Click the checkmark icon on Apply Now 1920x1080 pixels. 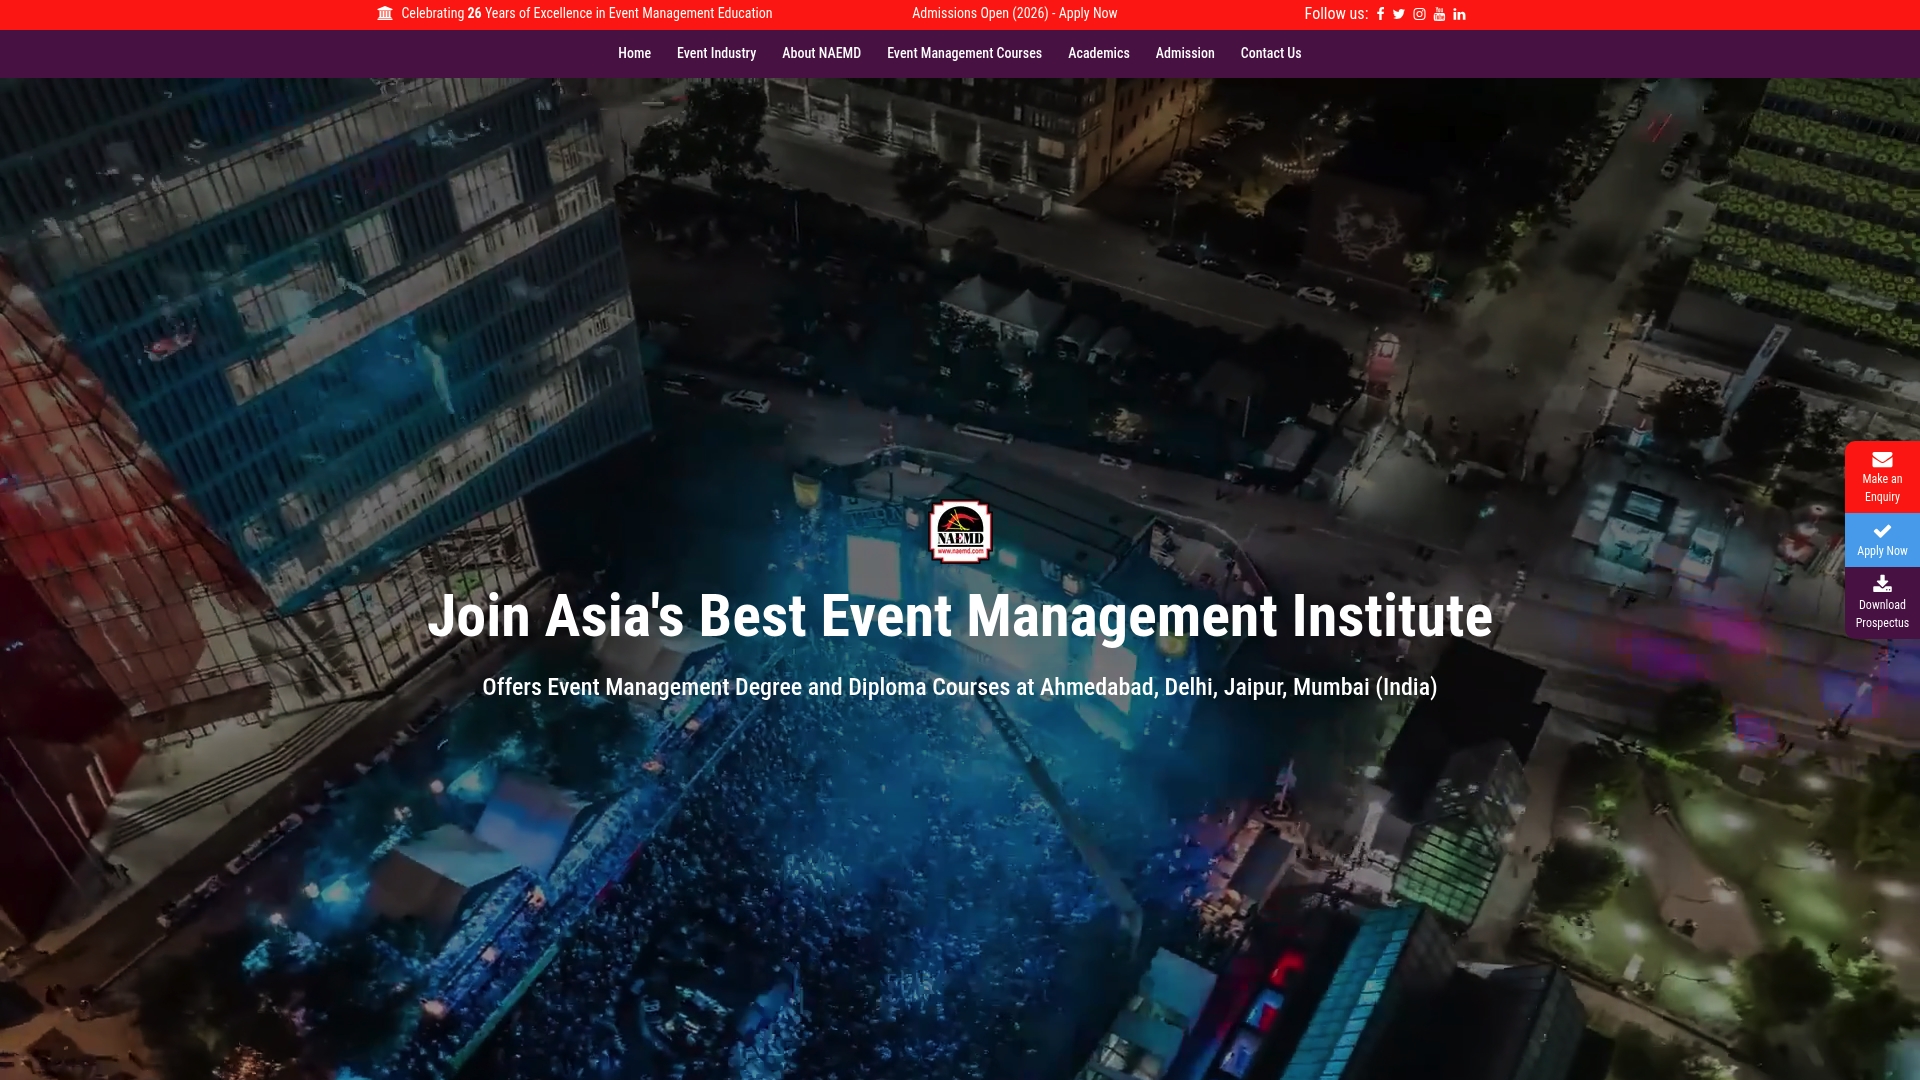1882,531
